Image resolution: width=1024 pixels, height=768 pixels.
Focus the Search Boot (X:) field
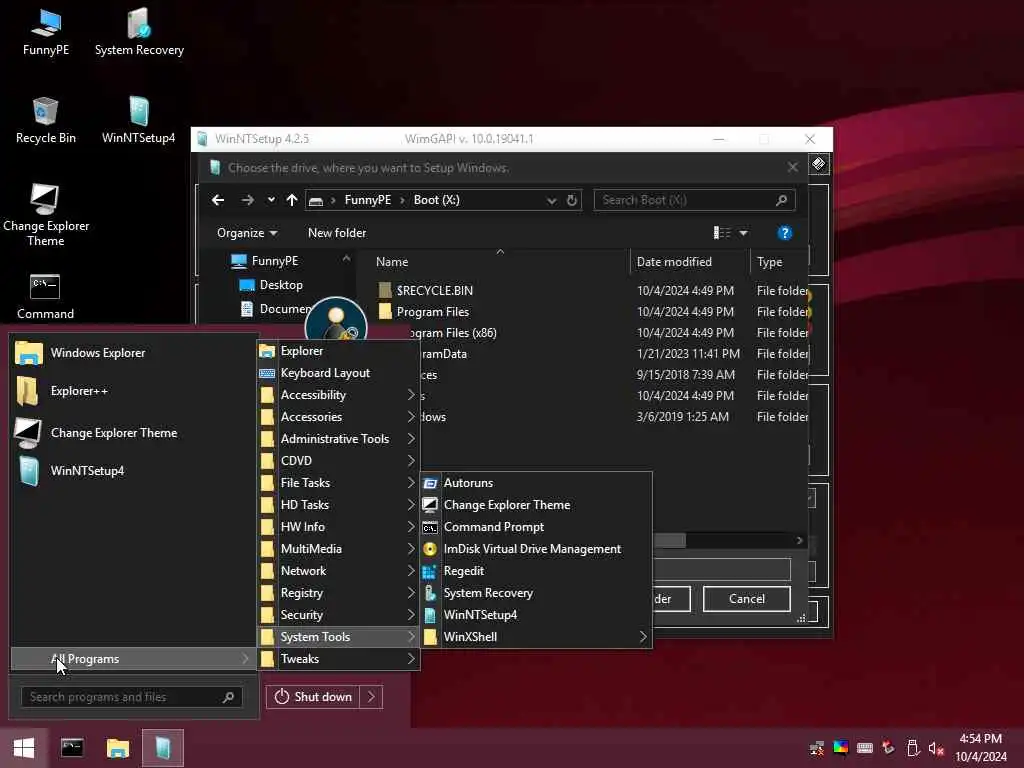(x=694, y=200)
